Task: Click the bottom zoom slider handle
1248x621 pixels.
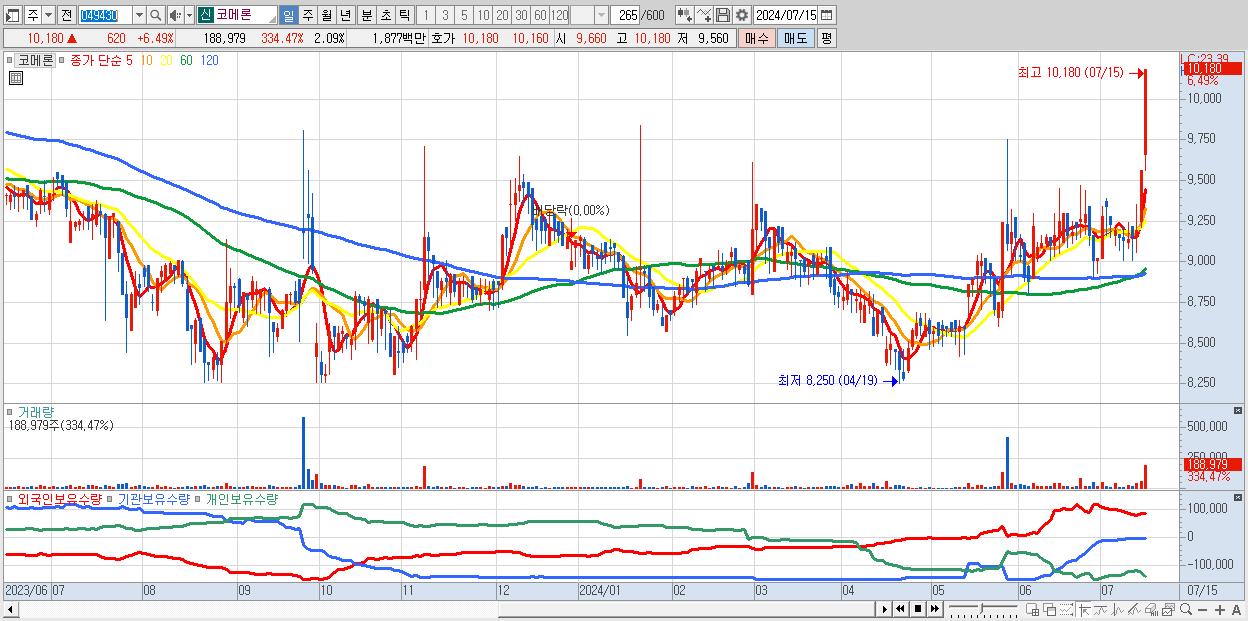Action: coord(982,608)
